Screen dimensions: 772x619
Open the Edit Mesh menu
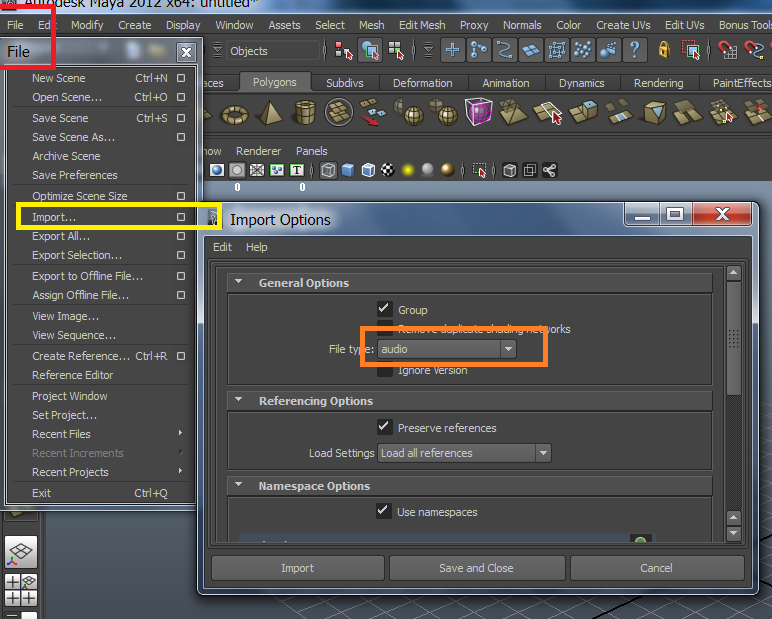tap(422, 25)
